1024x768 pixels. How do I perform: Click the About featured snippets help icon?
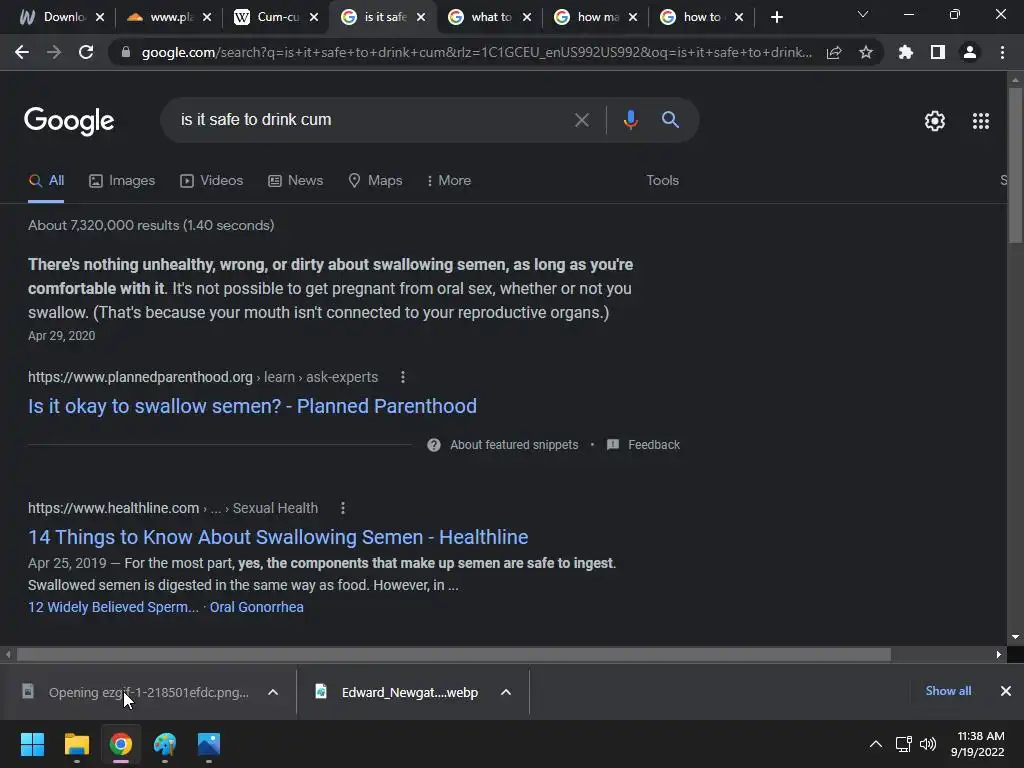[434, 445]
